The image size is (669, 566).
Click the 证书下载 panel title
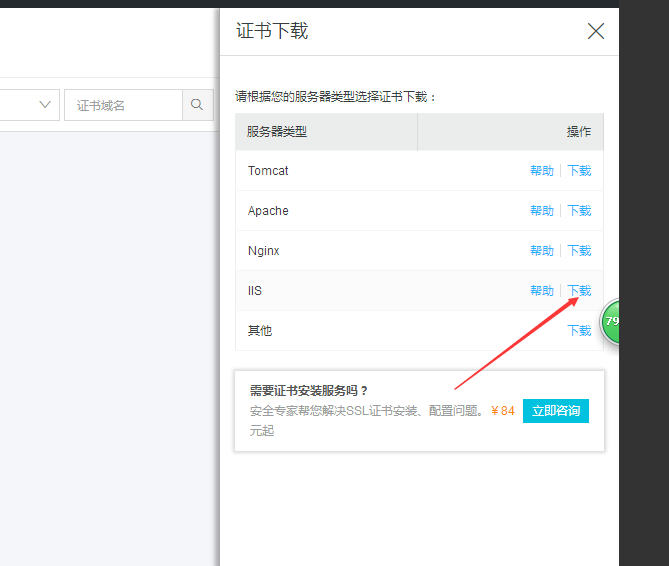[x=272, y=31]
